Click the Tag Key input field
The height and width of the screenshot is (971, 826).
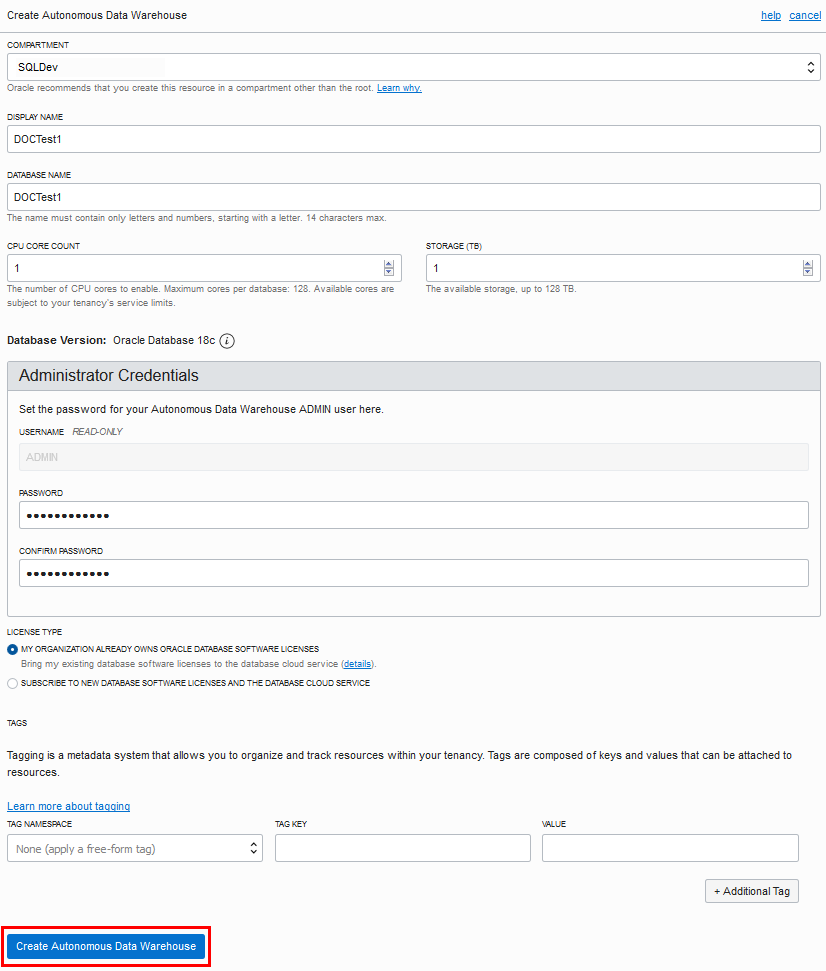click(402, 847)
